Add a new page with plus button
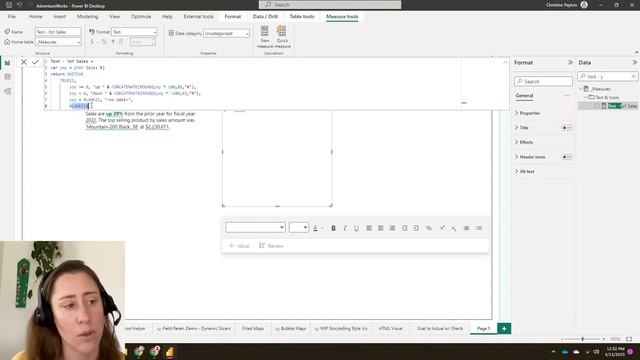Image resolution: width=640 pixels, height=360 pixels. pos(504,329)
